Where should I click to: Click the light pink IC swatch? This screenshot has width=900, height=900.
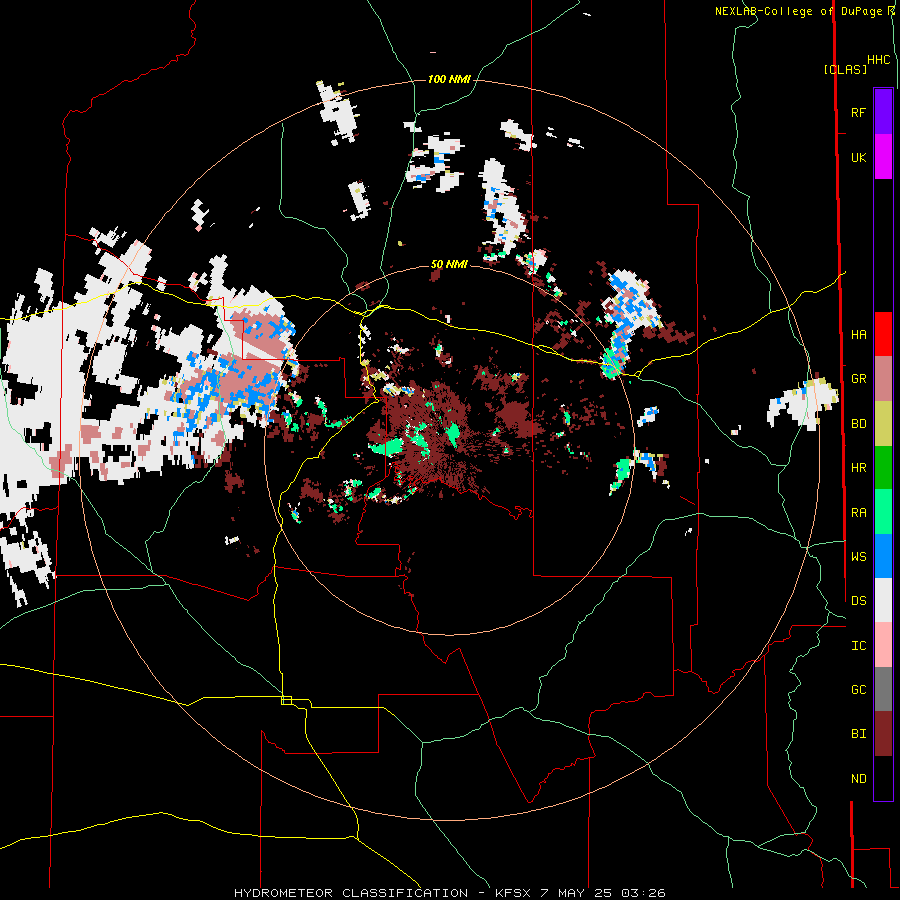[883, 645]
